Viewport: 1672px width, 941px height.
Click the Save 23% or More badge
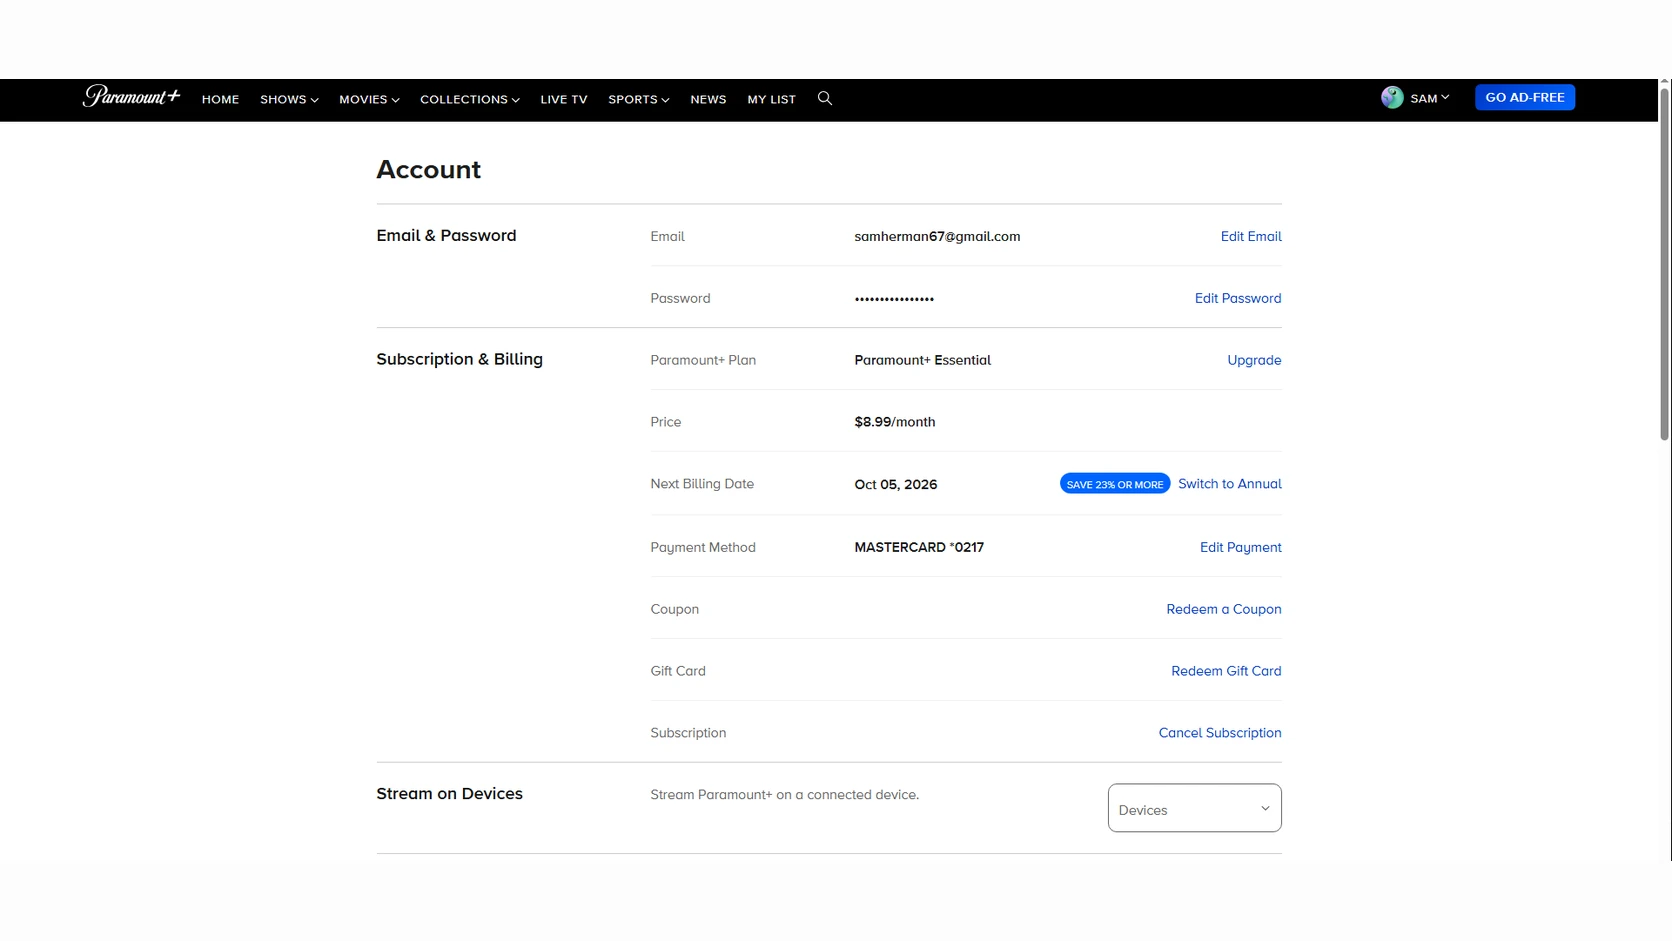1115,484
